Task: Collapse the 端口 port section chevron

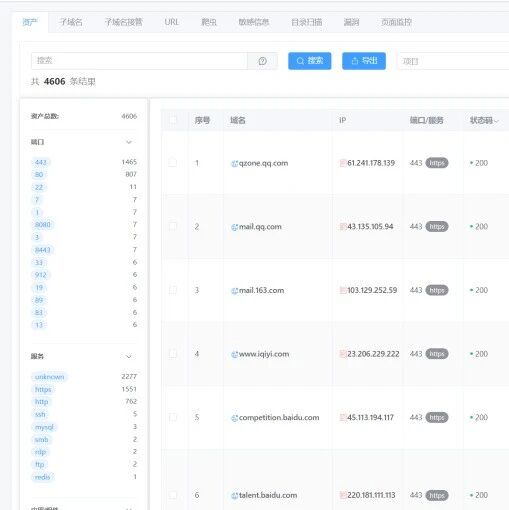Action: (x=129, y=142)
